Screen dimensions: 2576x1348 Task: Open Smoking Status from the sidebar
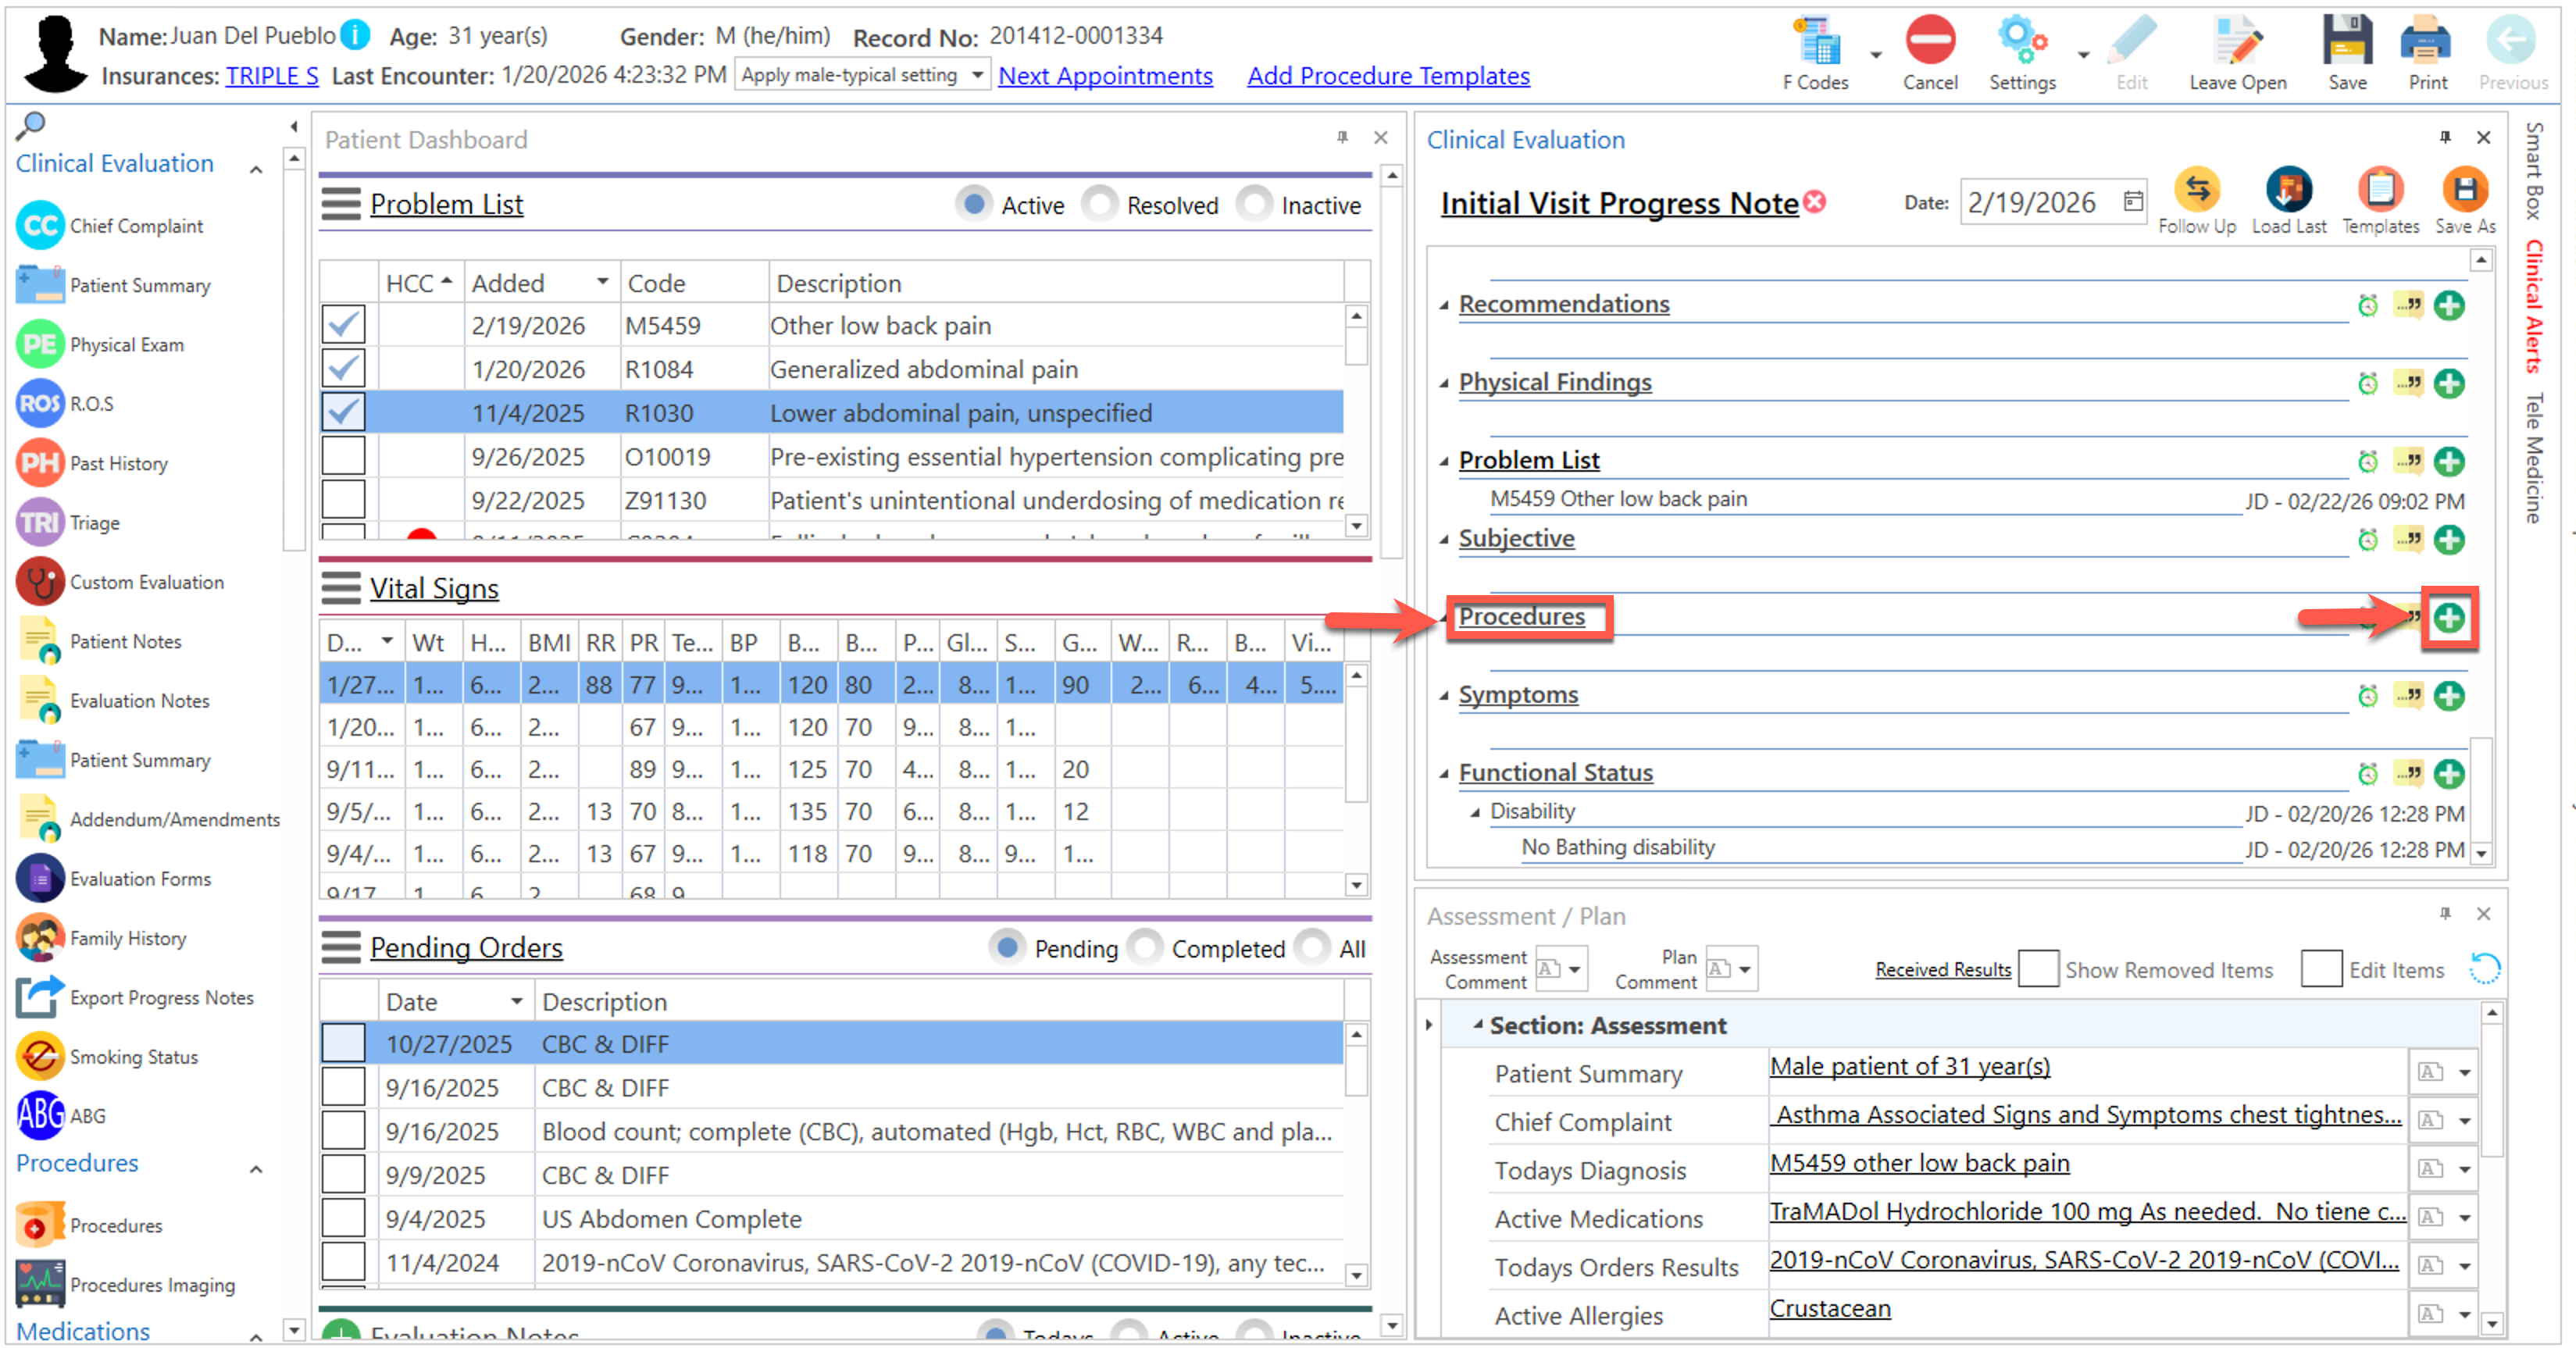coord(133,1057)
